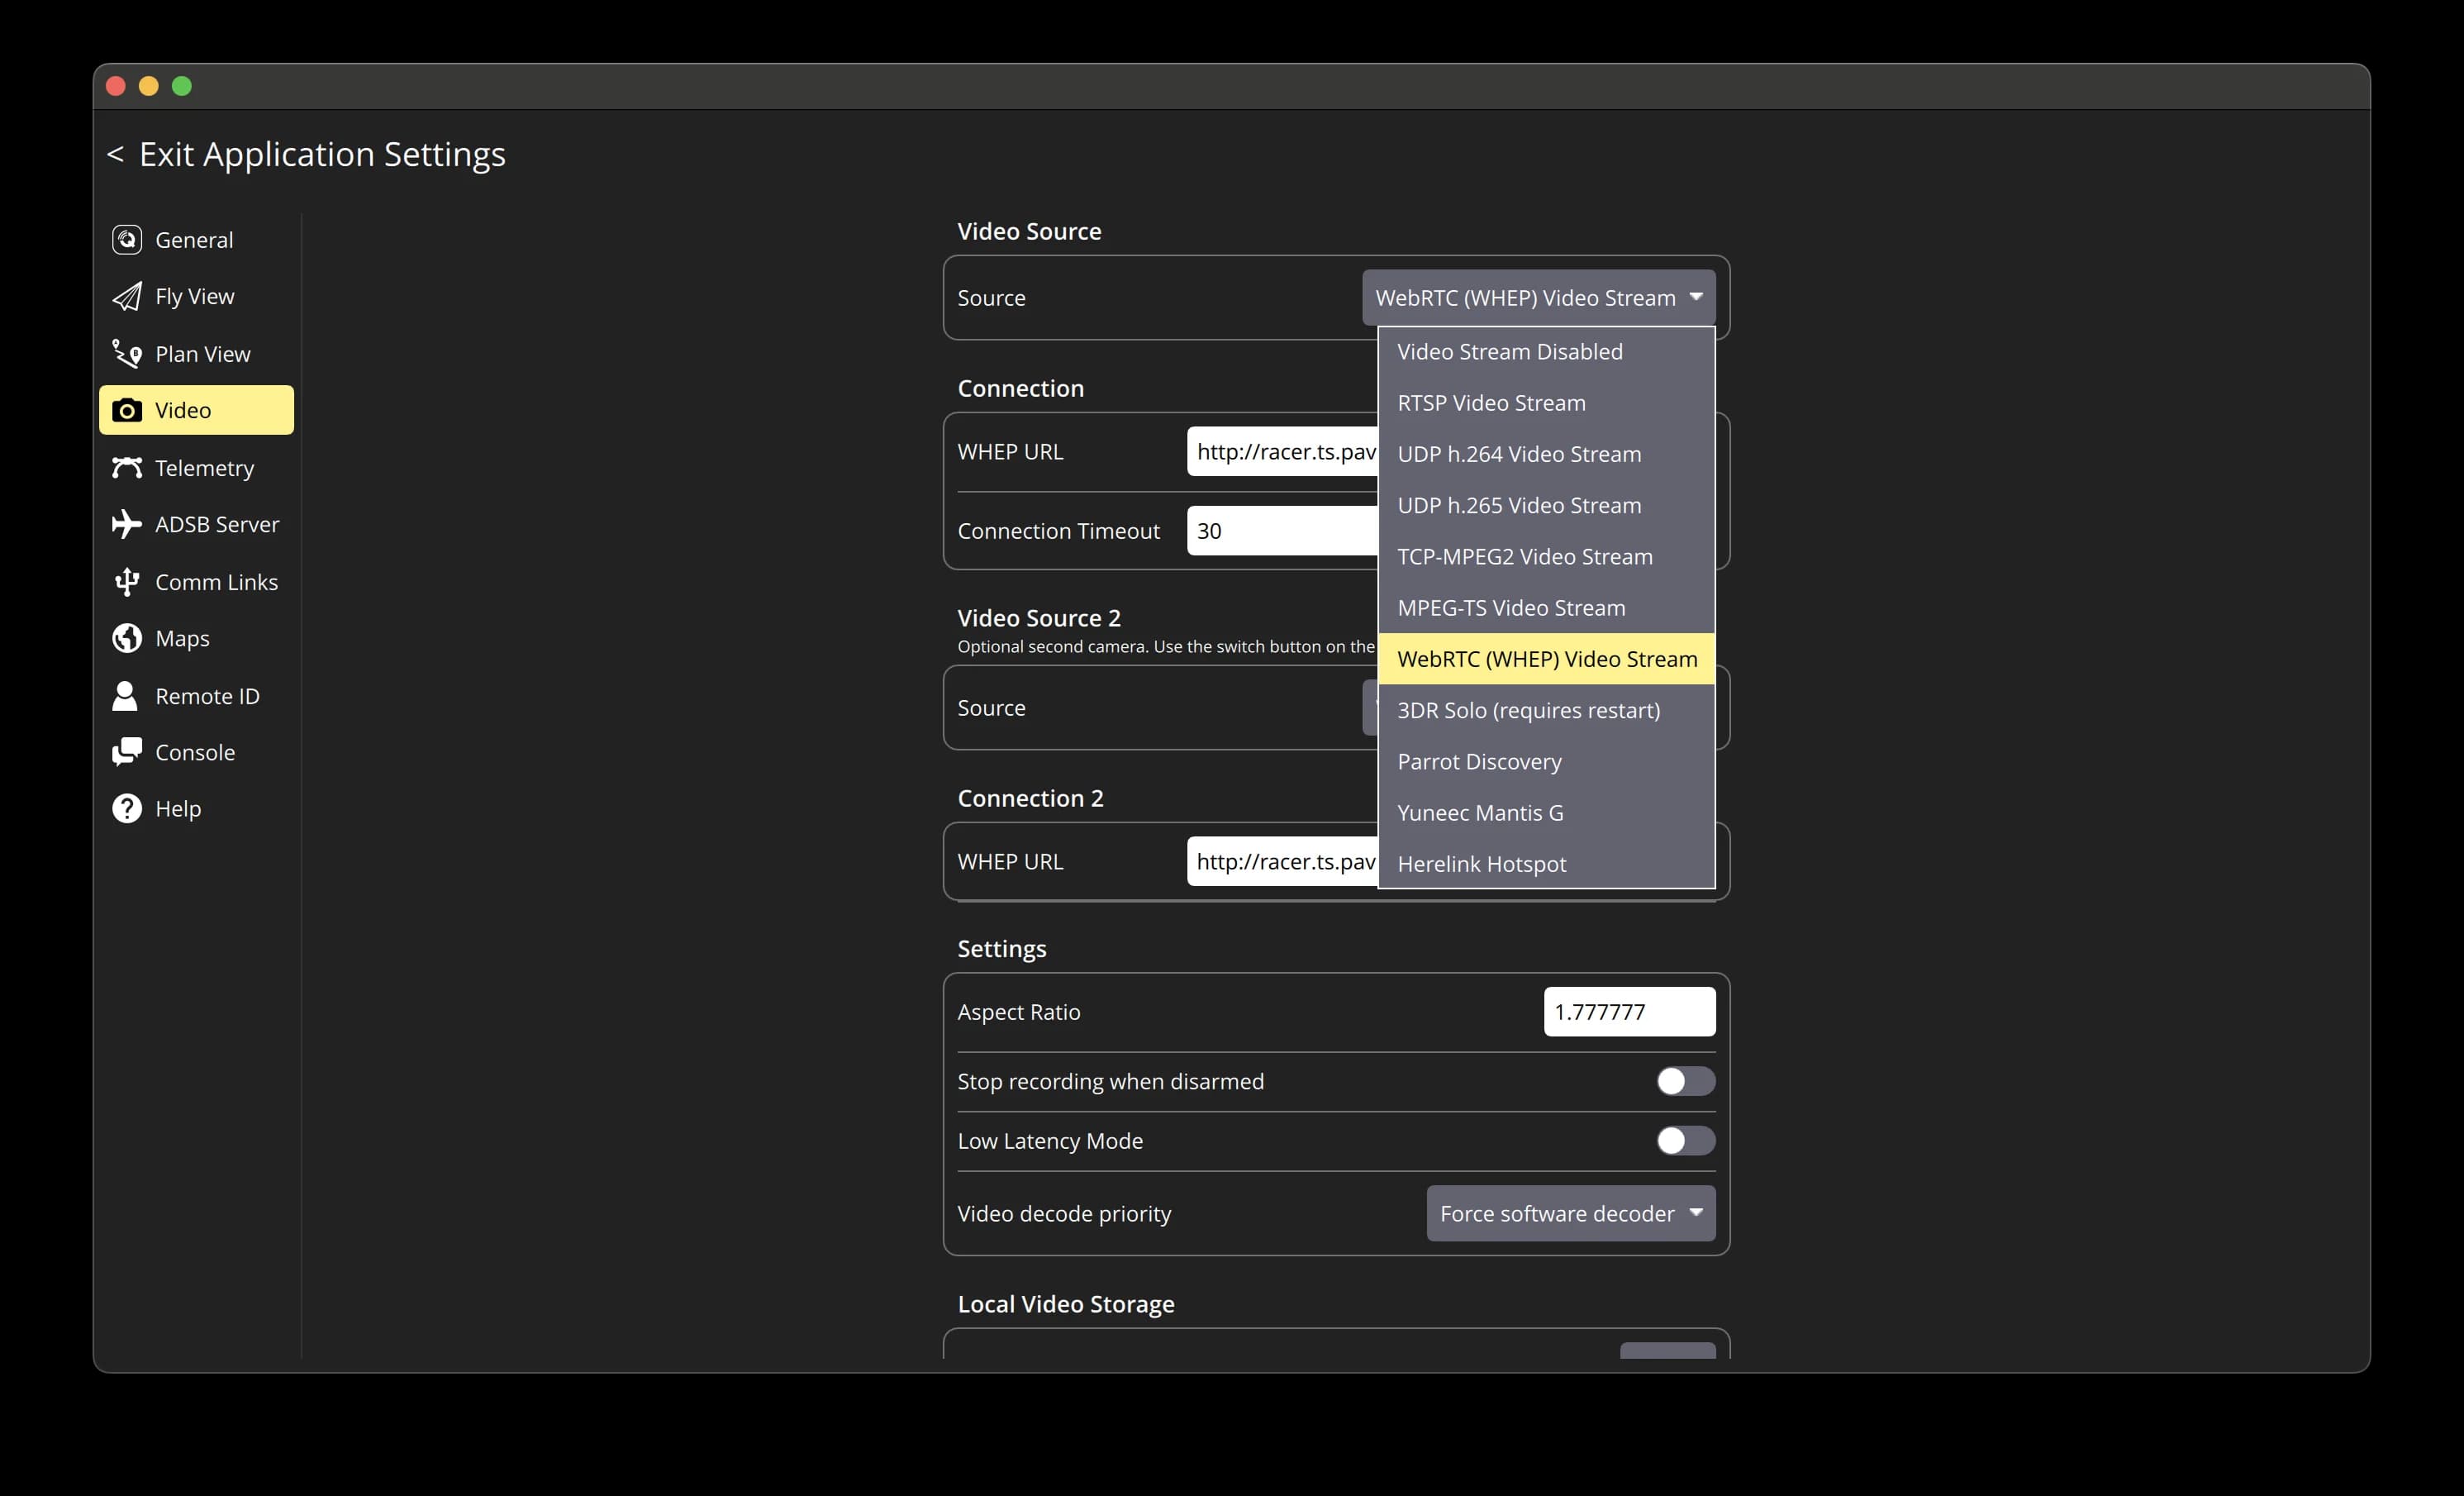Click the Console chat bubbles icon
This screenshot has height=1496, width=2464.
pos(127,752)
